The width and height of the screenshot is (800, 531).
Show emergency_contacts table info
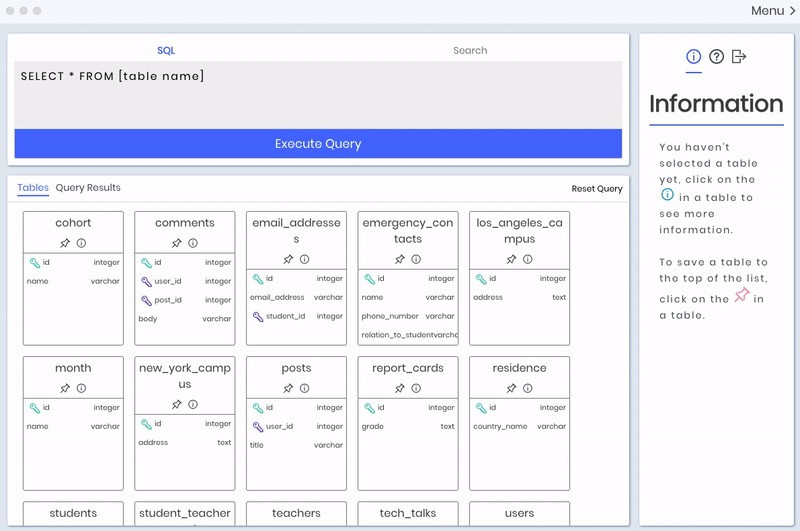(x=416, y=259)
